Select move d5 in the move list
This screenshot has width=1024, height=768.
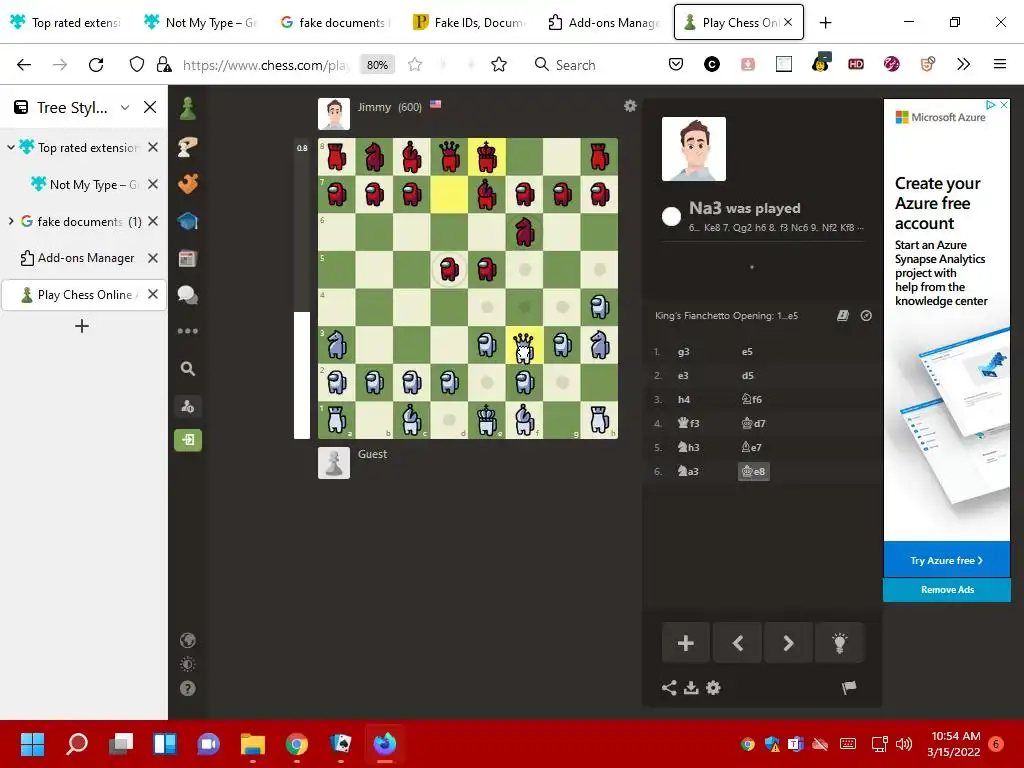(748, 376)
